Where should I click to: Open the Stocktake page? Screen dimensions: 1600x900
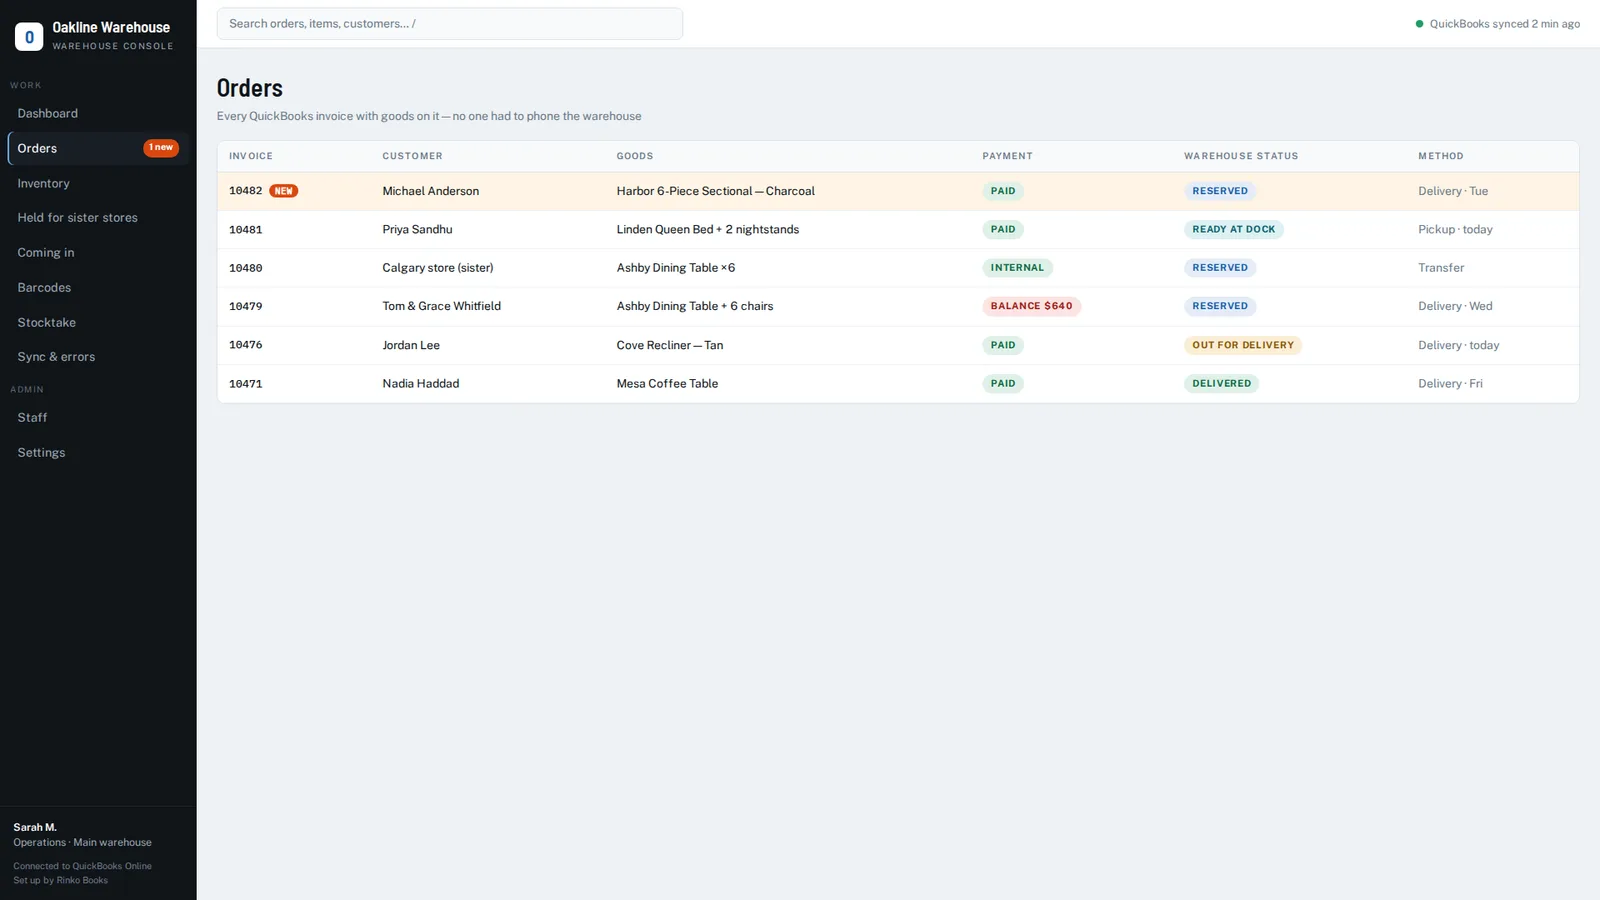point(98,322)
